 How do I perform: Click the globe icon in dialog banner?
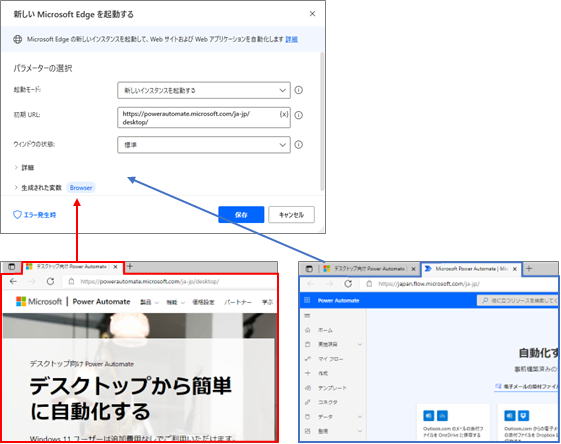tap(18, 39)
